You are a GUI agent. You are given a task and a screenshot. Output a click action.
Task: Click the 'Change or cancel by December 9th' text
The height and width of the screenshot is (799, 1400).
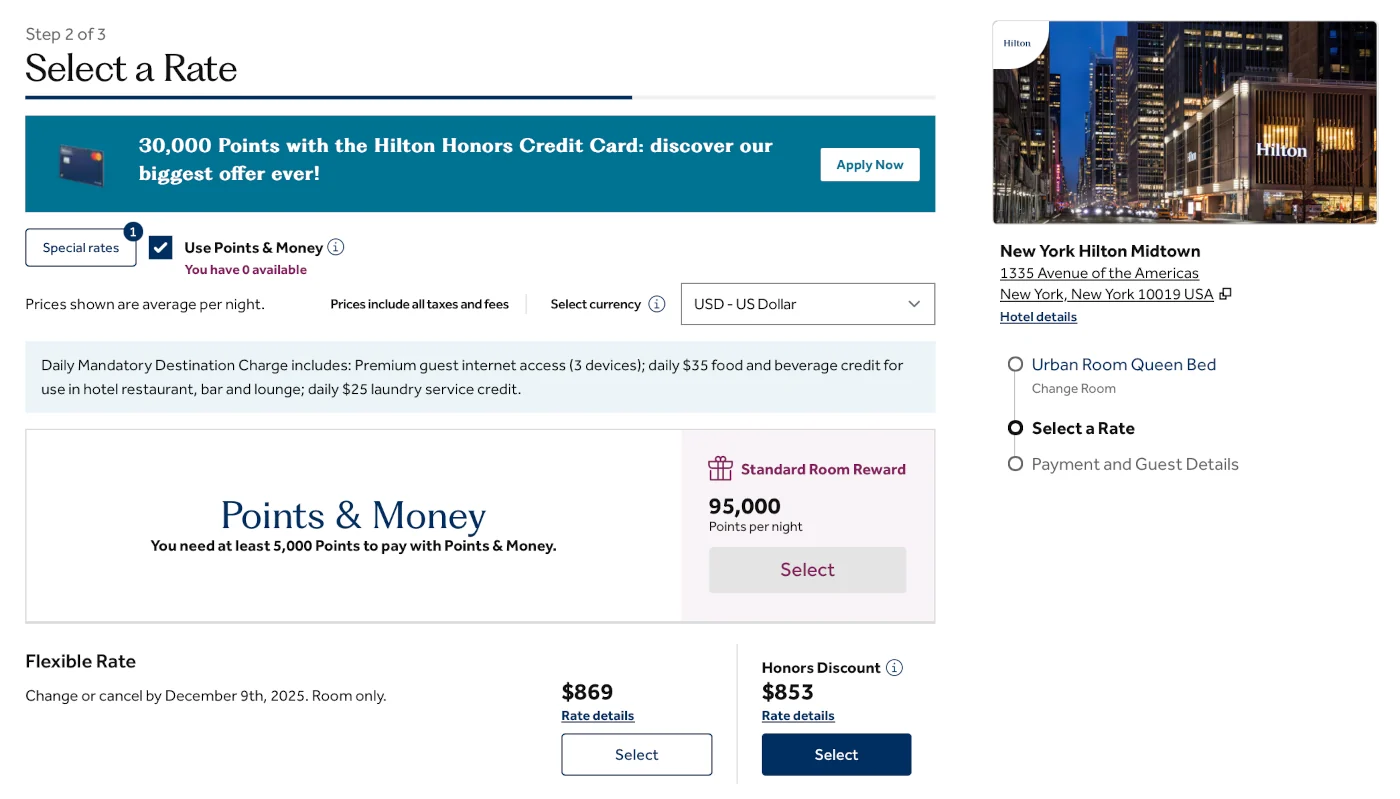point(206,696)
